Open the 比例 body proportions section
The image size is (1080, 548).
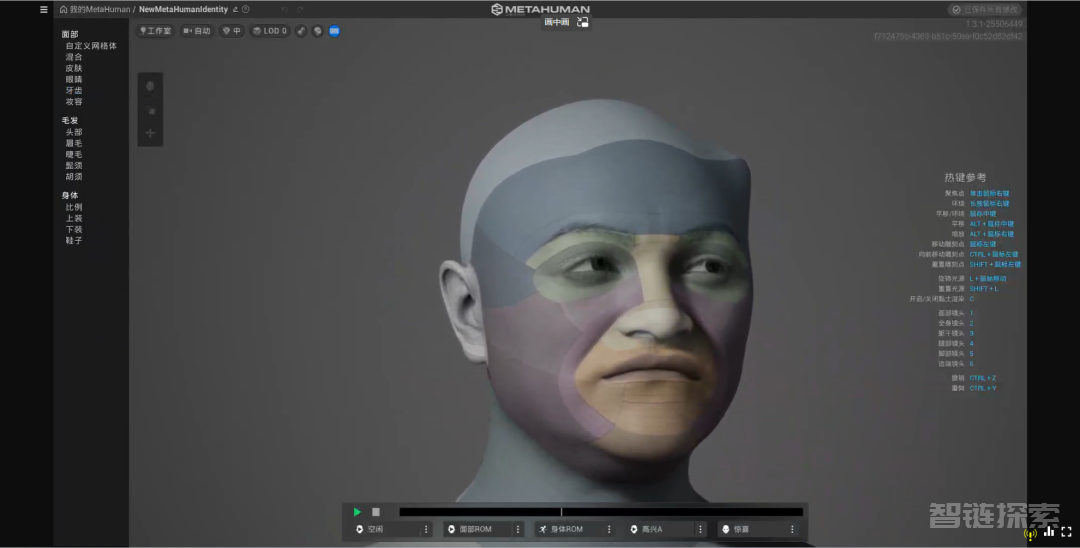74,207
